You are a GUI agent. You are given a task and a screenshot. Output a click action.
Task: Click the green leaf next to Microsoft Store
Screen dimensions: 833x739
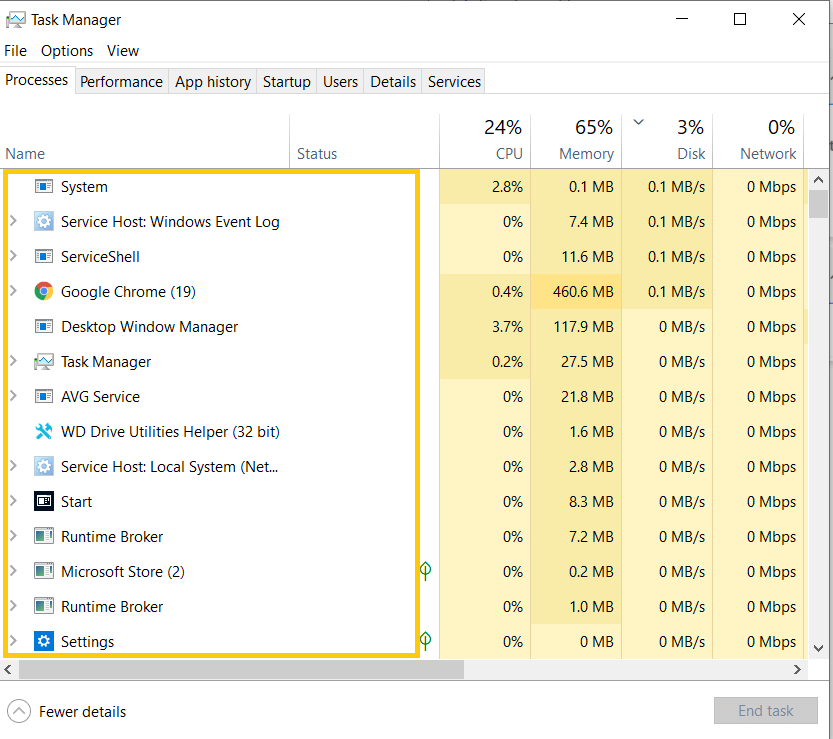tap(425, 571)
